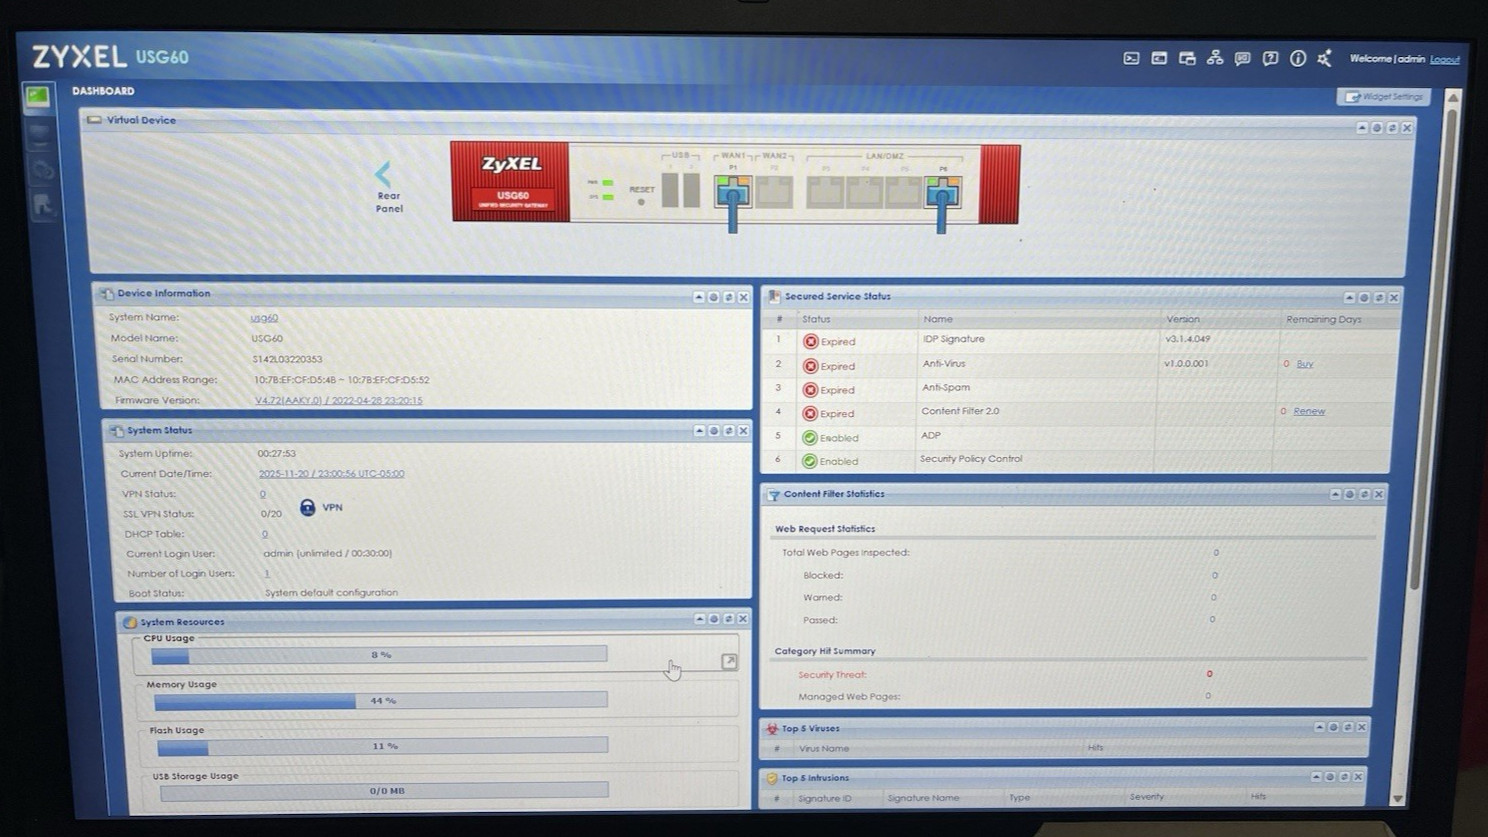Pop out the CPU Usage chart
The height and width of the screenshot is (837, 1488).
tap(729, 661)
